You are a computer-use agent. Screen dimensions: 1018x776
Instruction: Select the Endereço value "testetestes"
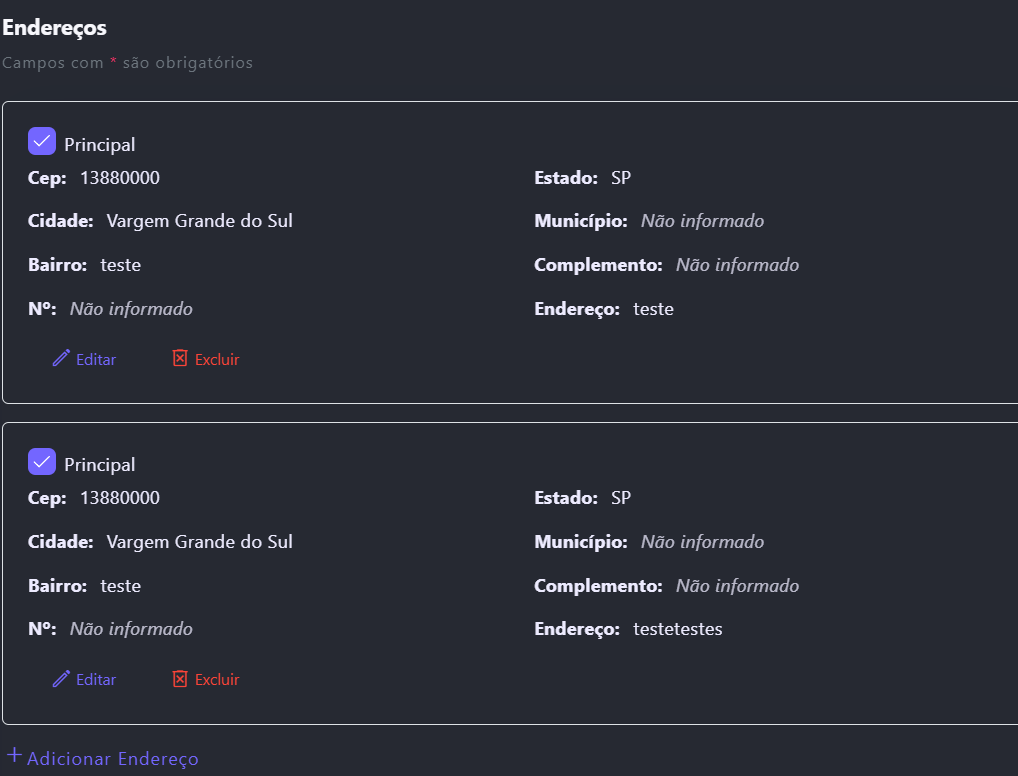click(x=678, y=629)
